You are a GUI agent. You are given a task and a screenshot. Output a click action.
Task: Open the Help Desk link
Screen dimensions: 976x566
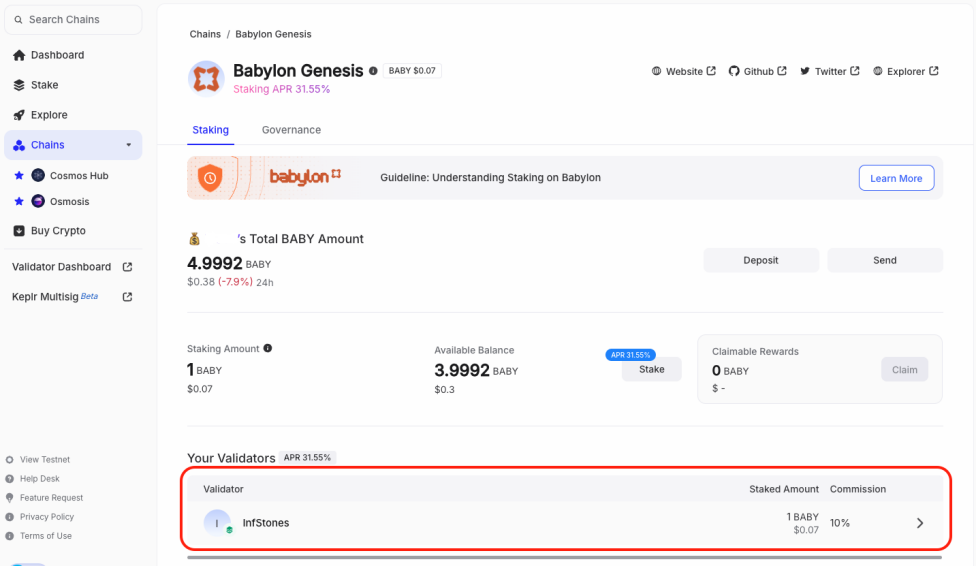pyautogui.click(x=40, y=479)
